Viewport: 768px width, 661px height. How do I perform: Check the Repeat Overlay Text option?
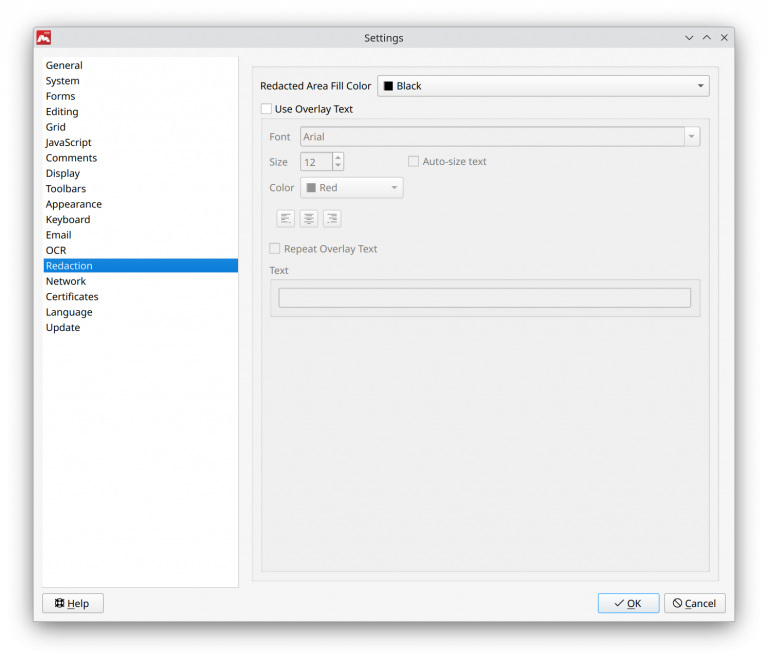coord(275,249)
